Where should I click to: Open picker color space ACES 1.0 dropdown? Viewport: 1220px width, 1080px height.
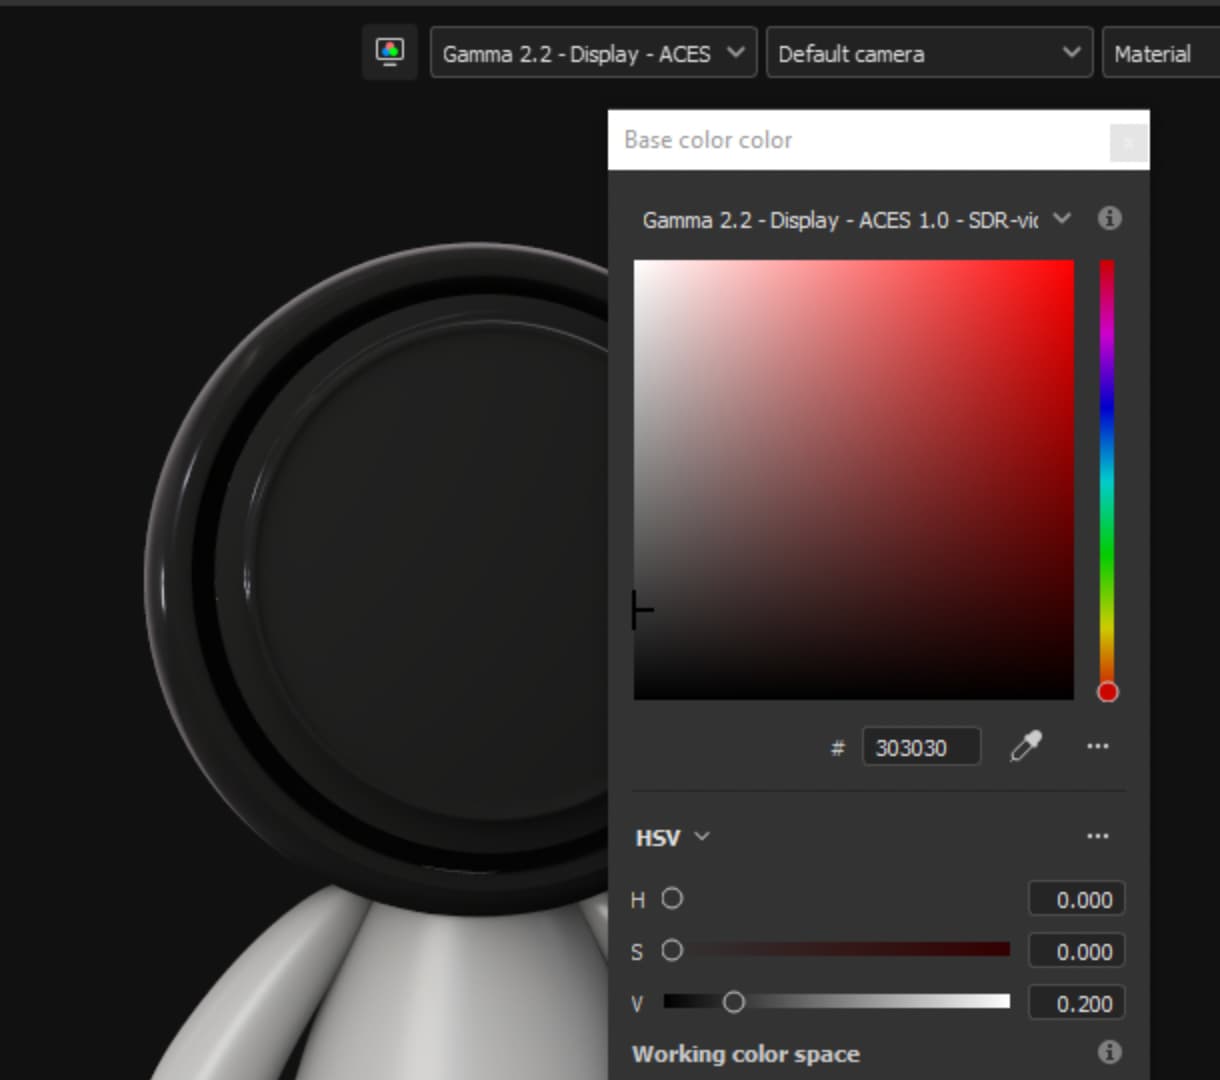pos(855,219)
